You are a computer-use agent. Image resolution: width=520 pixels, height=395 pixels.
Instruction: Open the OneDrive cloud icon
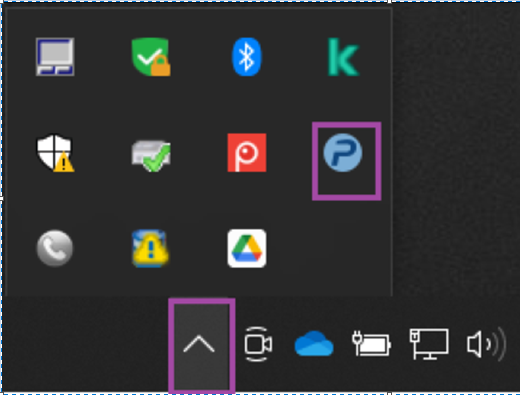pyautogui.click(x=314, y=343)
